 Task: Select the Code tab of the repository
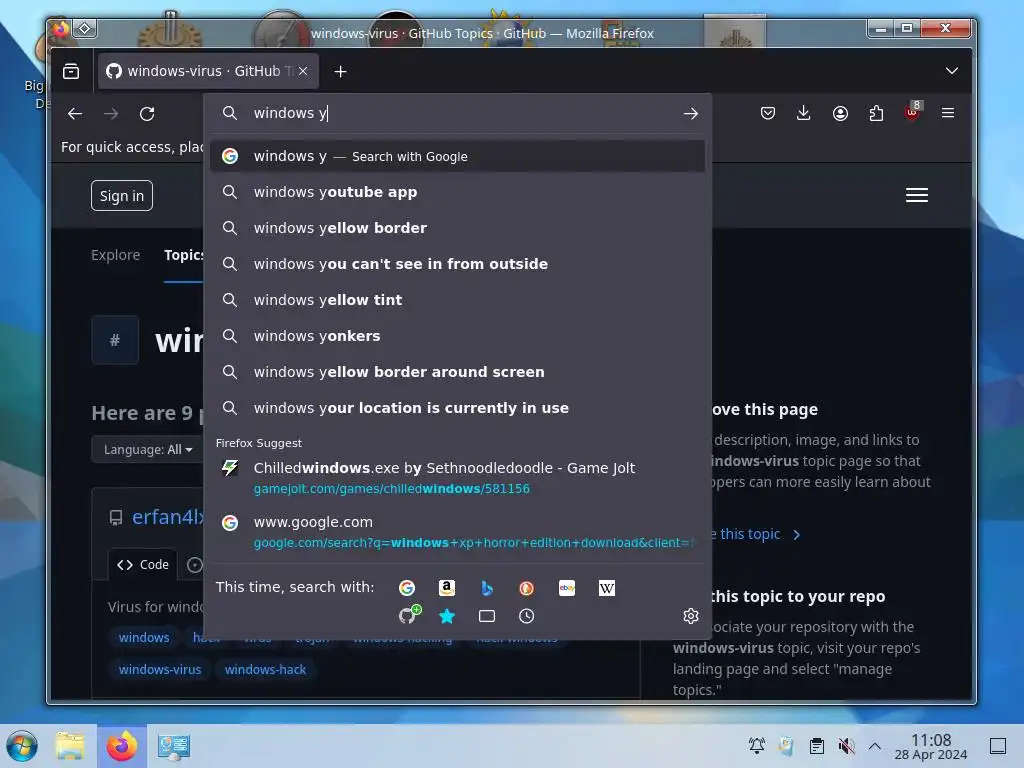pyautogui.click(x=143, y=564)
